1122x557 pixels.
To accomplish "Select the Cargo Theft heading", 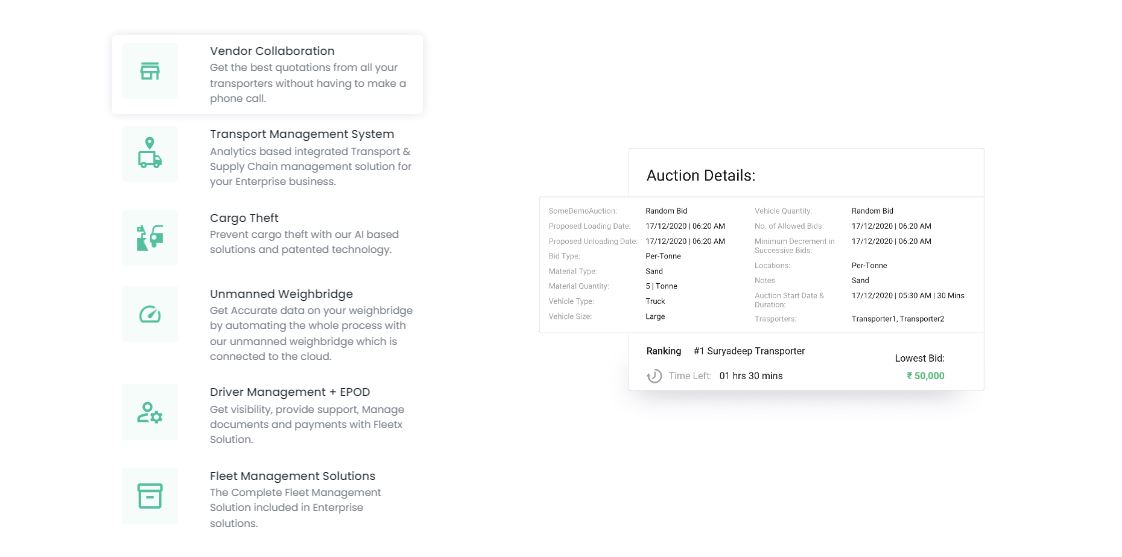I will pyautogui.click(x=244, y=218).
